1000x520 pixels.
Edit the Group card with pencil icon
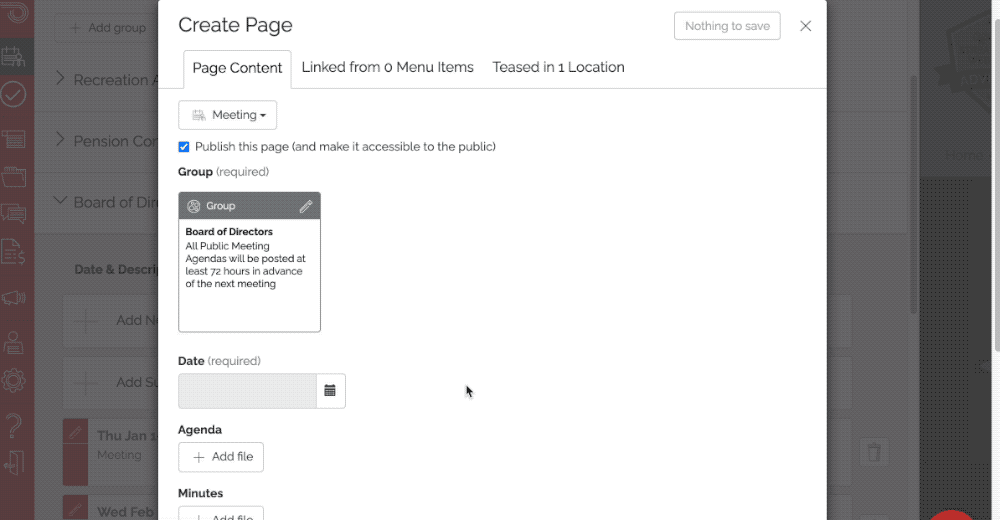pyautogui.click(x=305, y=206)
